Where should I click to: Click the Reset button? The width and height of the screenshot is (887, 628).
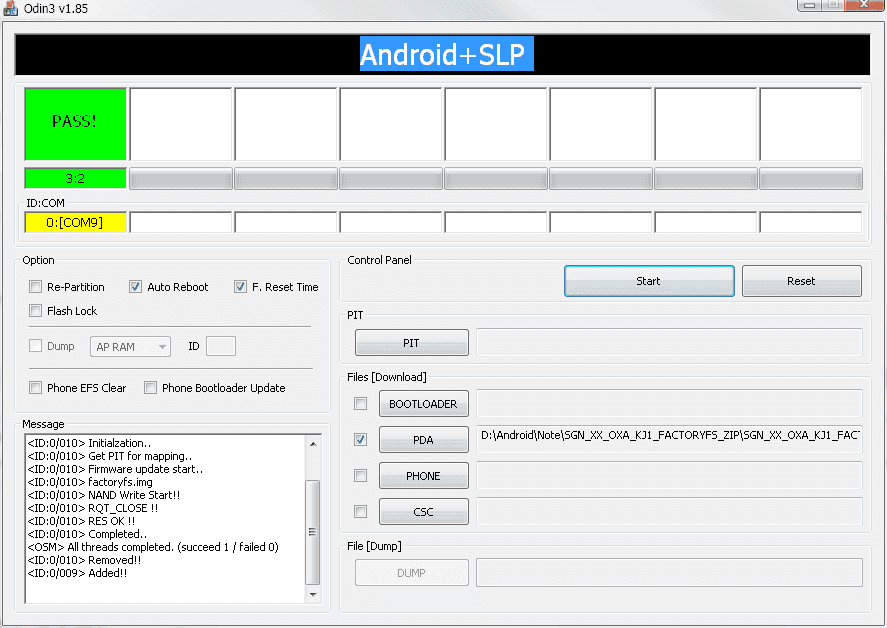802,281
